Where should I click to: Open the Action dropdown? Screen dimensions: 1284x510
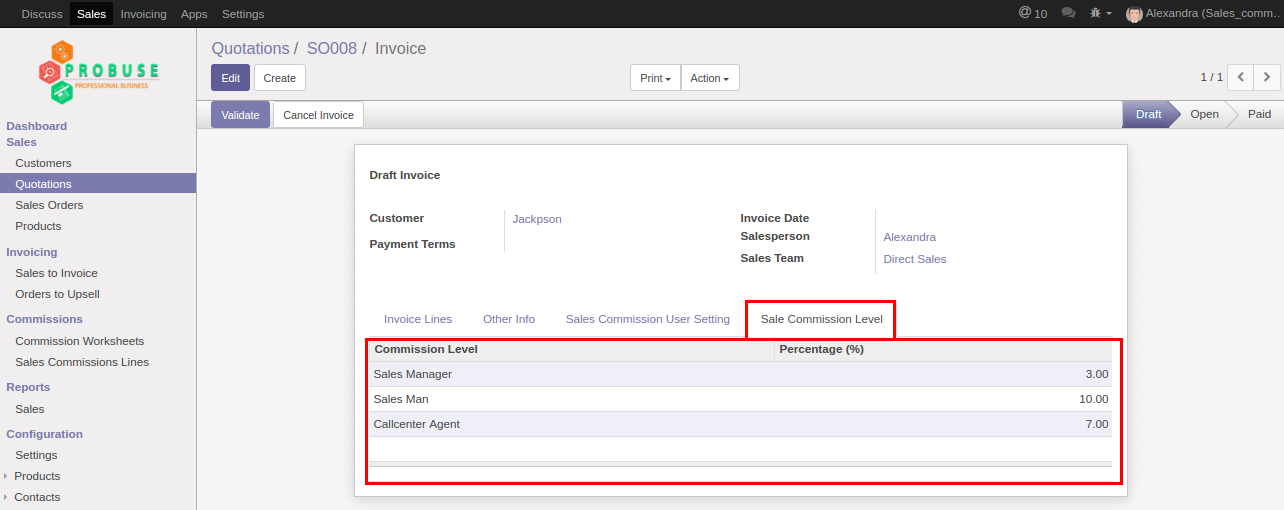pos(709,78)
